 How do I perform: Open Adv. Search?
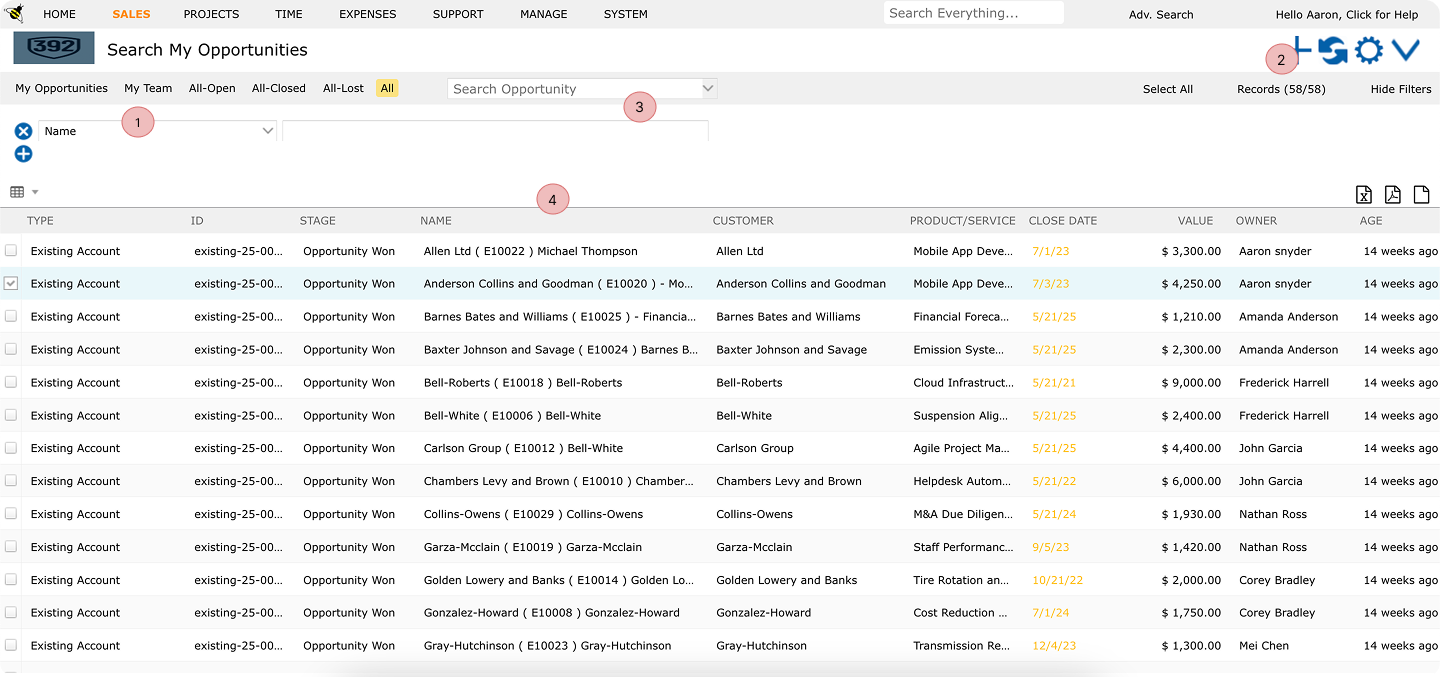pyautogui.click(x=1161, y=15)
